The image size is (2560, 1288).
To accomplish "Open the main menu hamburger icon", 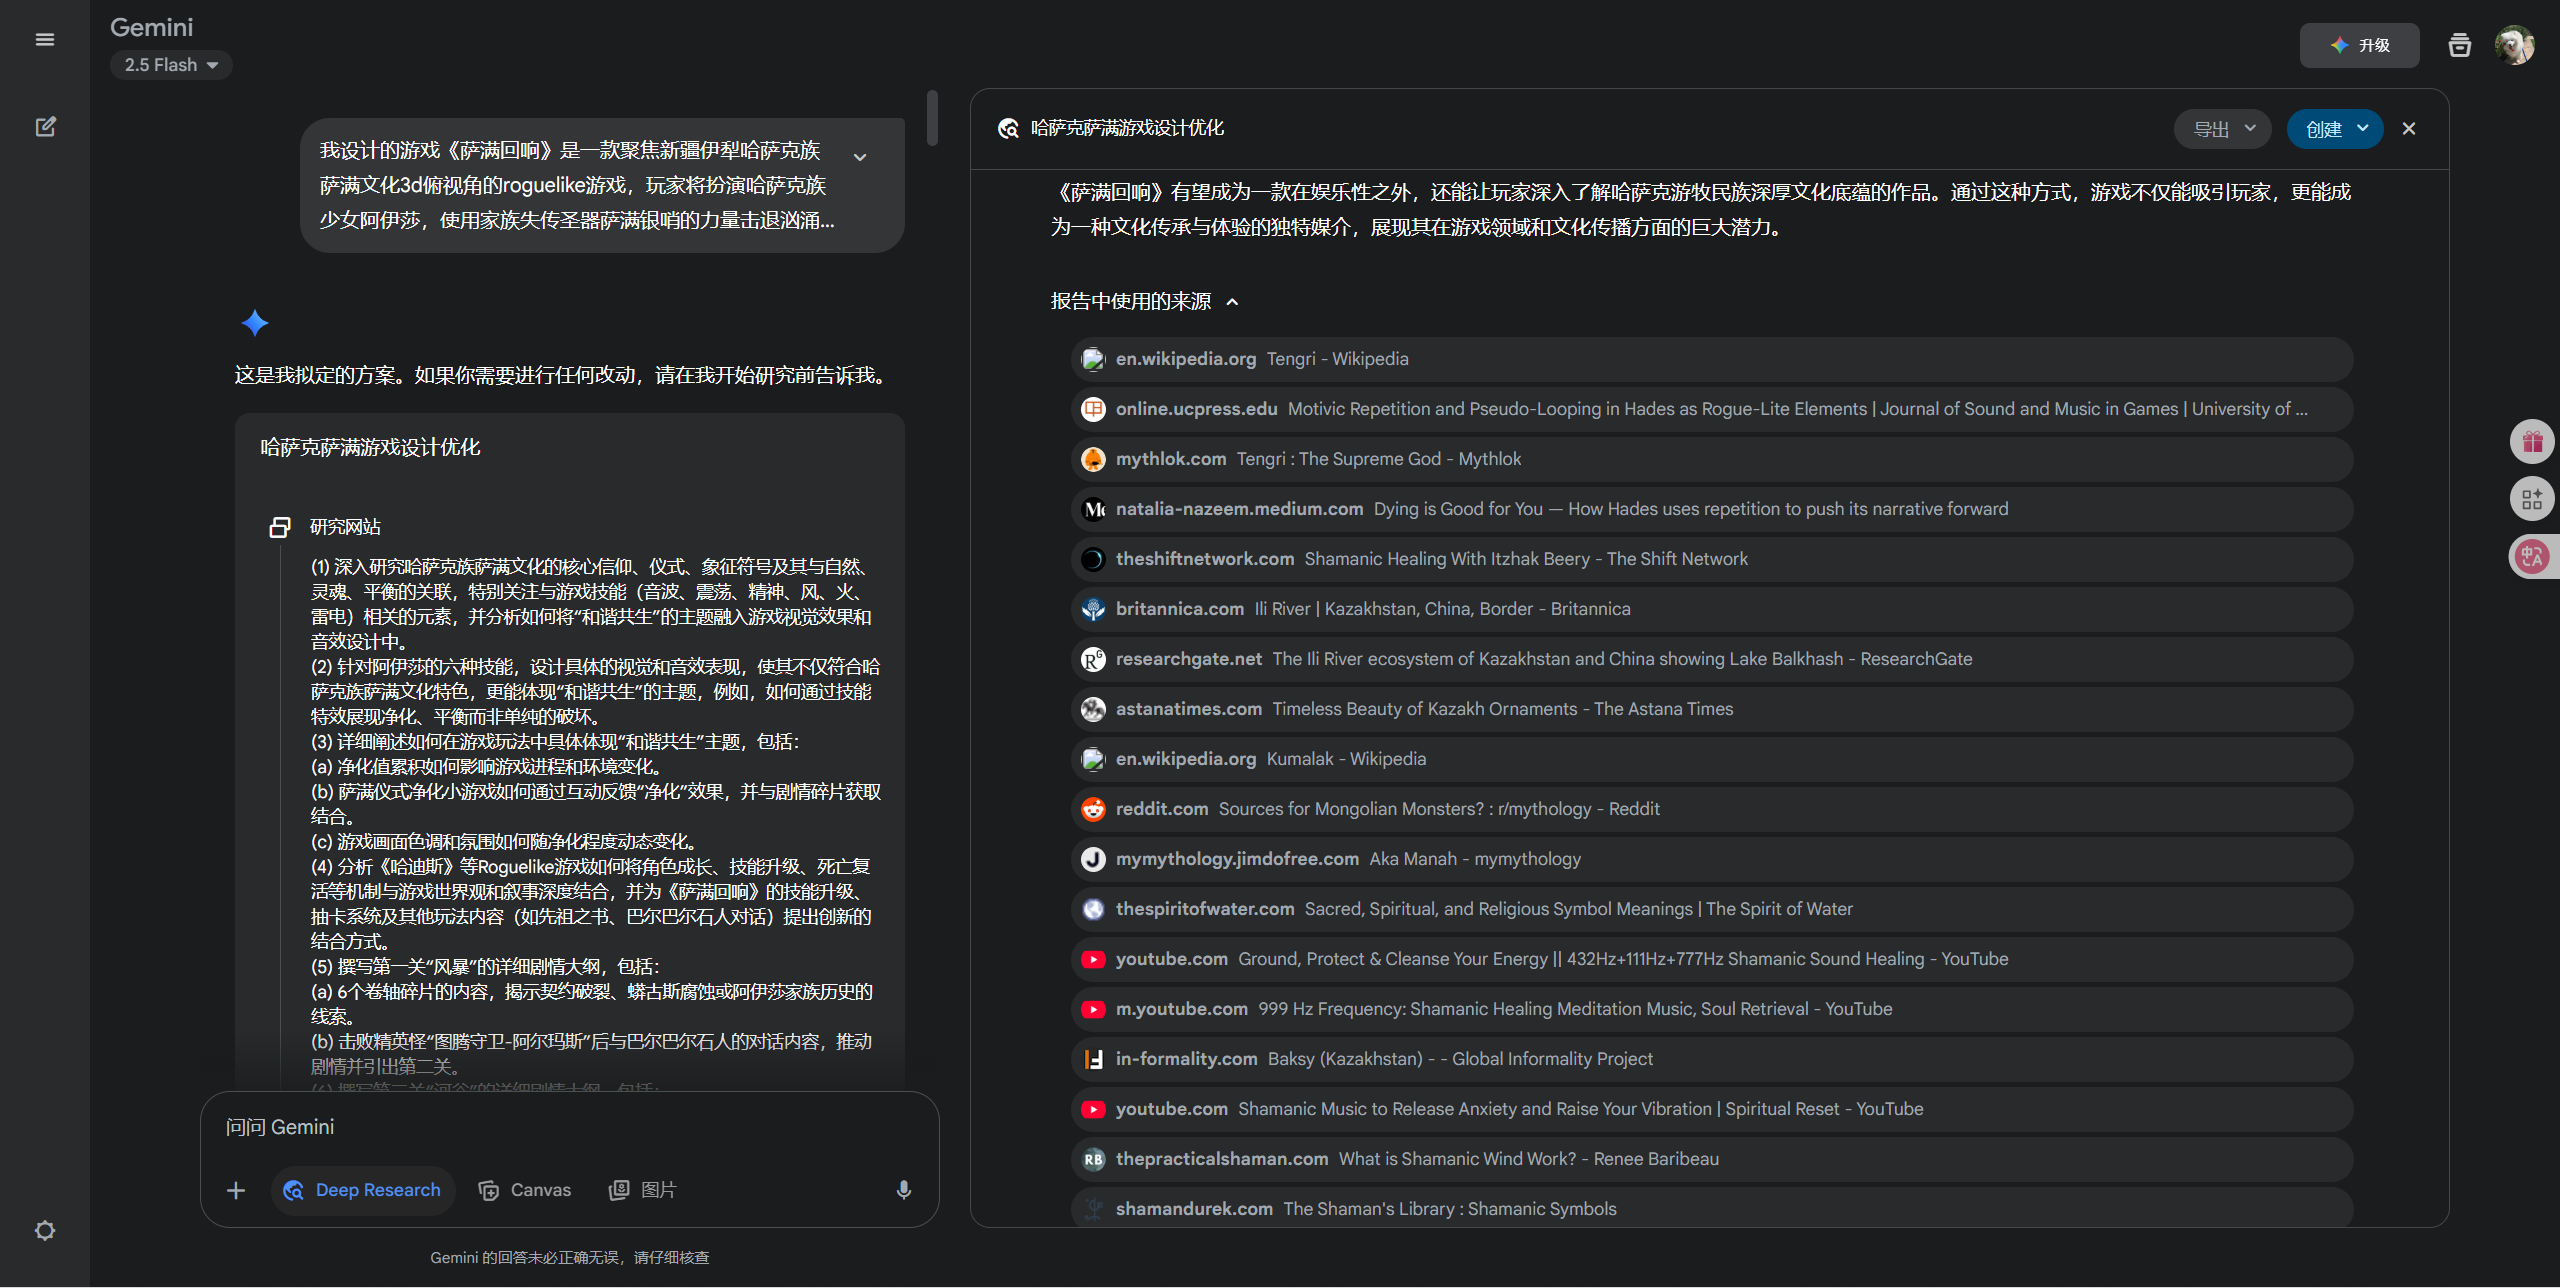I will click(x=45, y=40).
